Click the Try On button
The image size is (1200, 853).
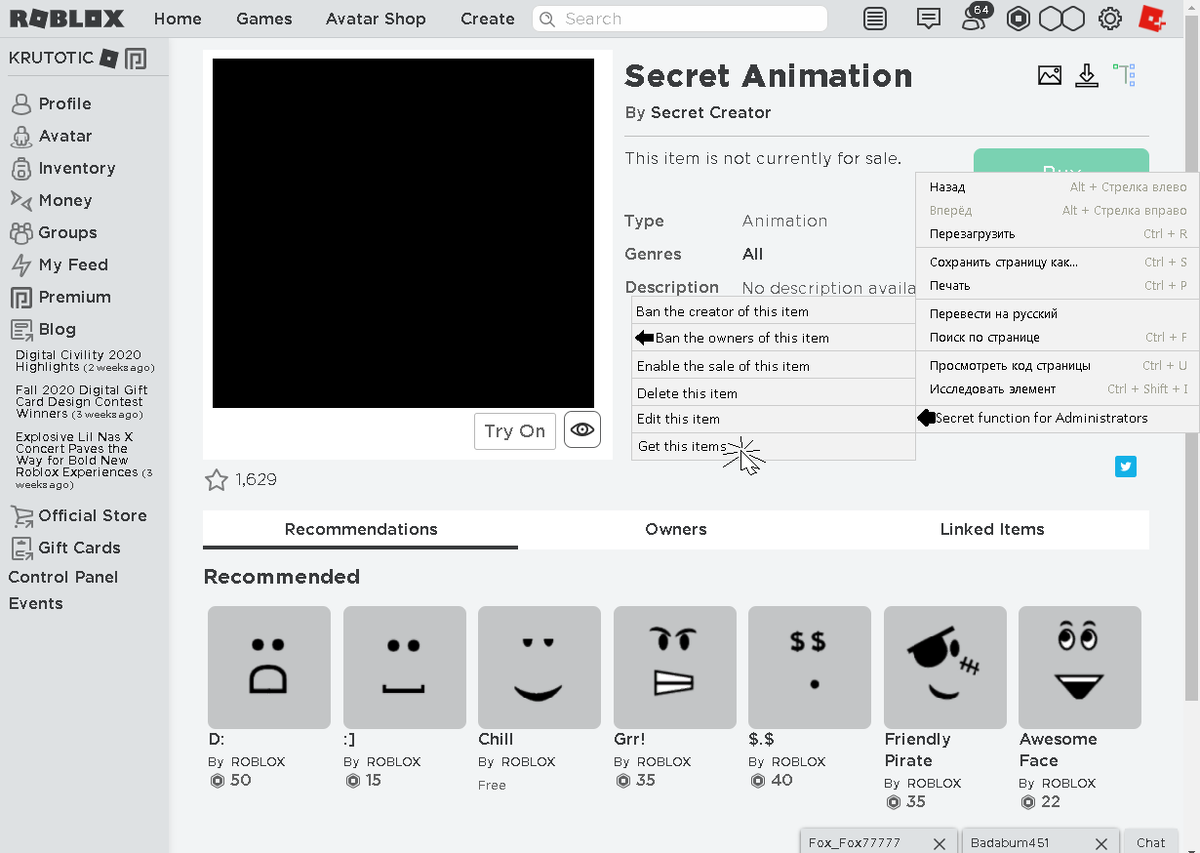(514, 431)
